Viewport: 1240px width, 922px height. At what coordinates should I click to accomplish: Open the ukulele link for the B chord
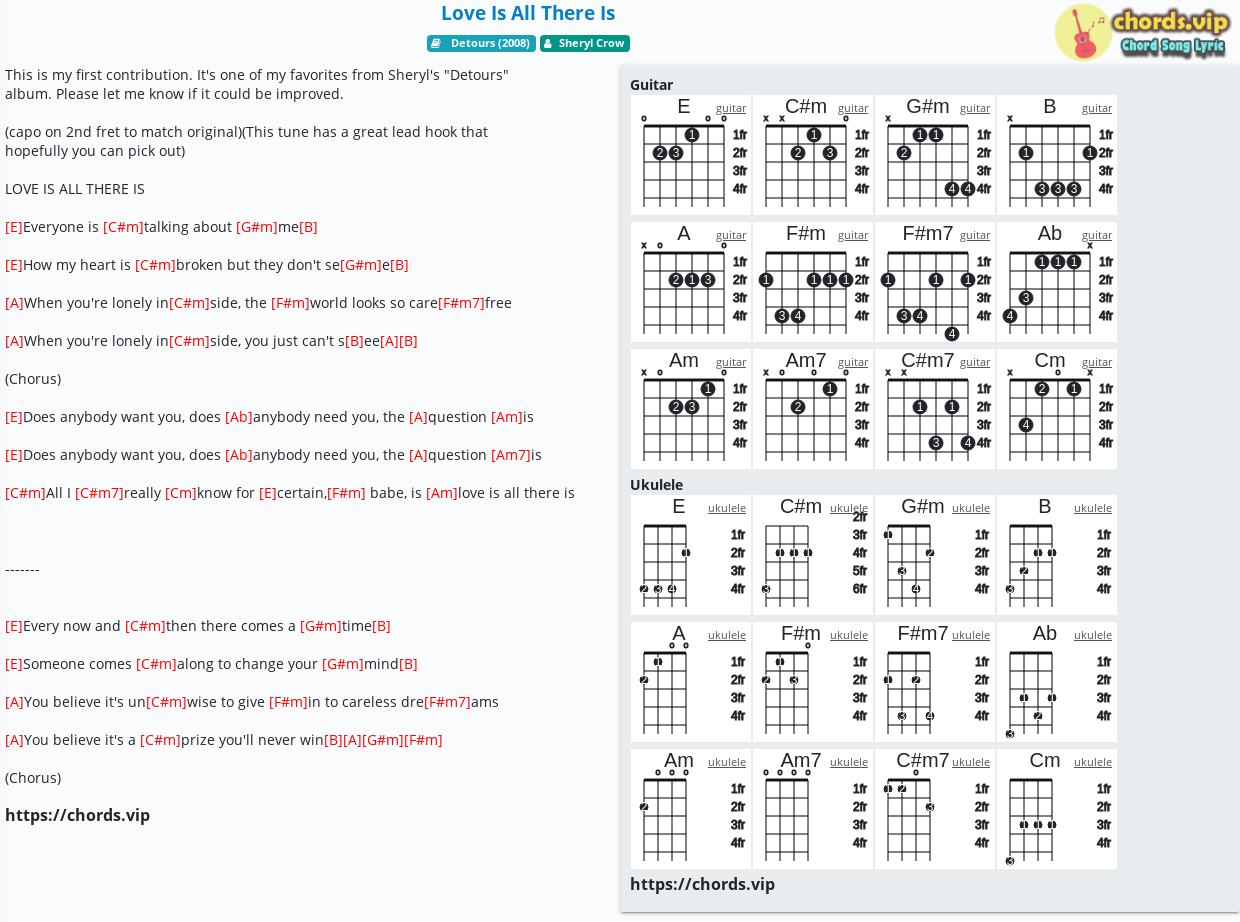1093,508
